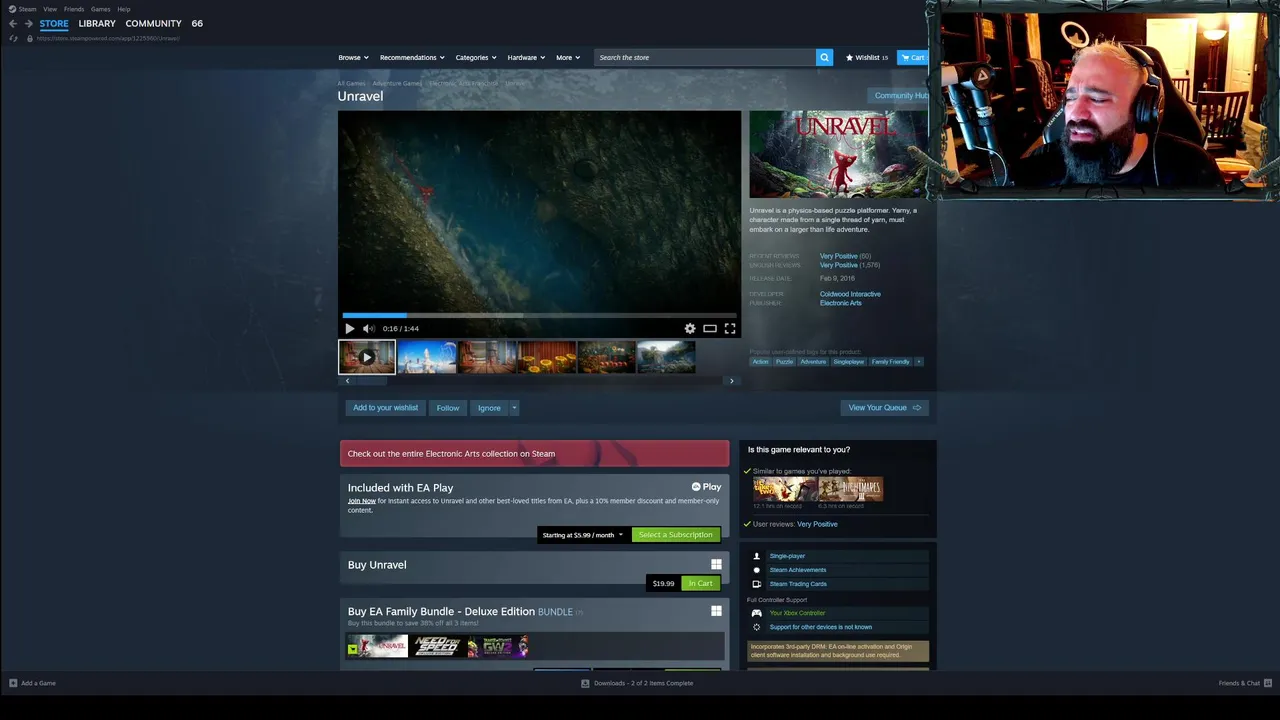Go forward with the navigation right arrow

[x=29, y=23]
